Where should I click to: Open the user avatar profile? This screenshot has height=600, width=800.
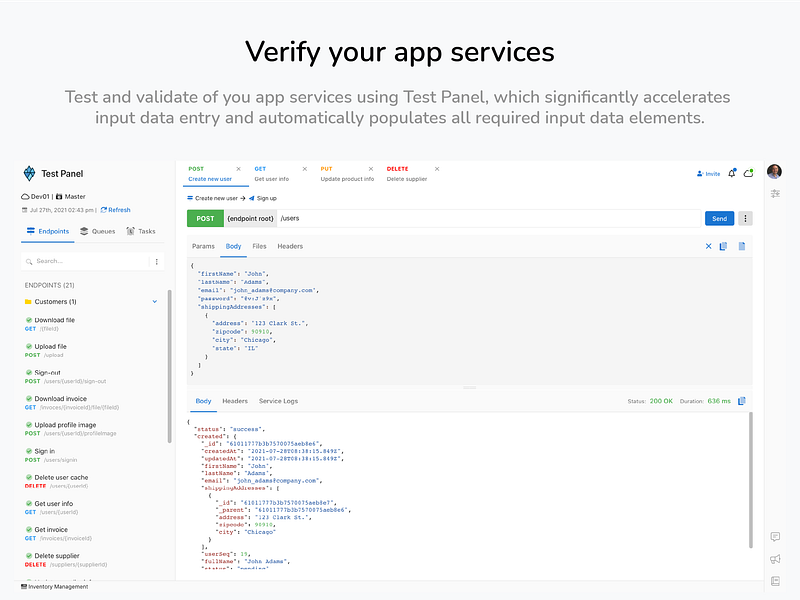point(774,171)
